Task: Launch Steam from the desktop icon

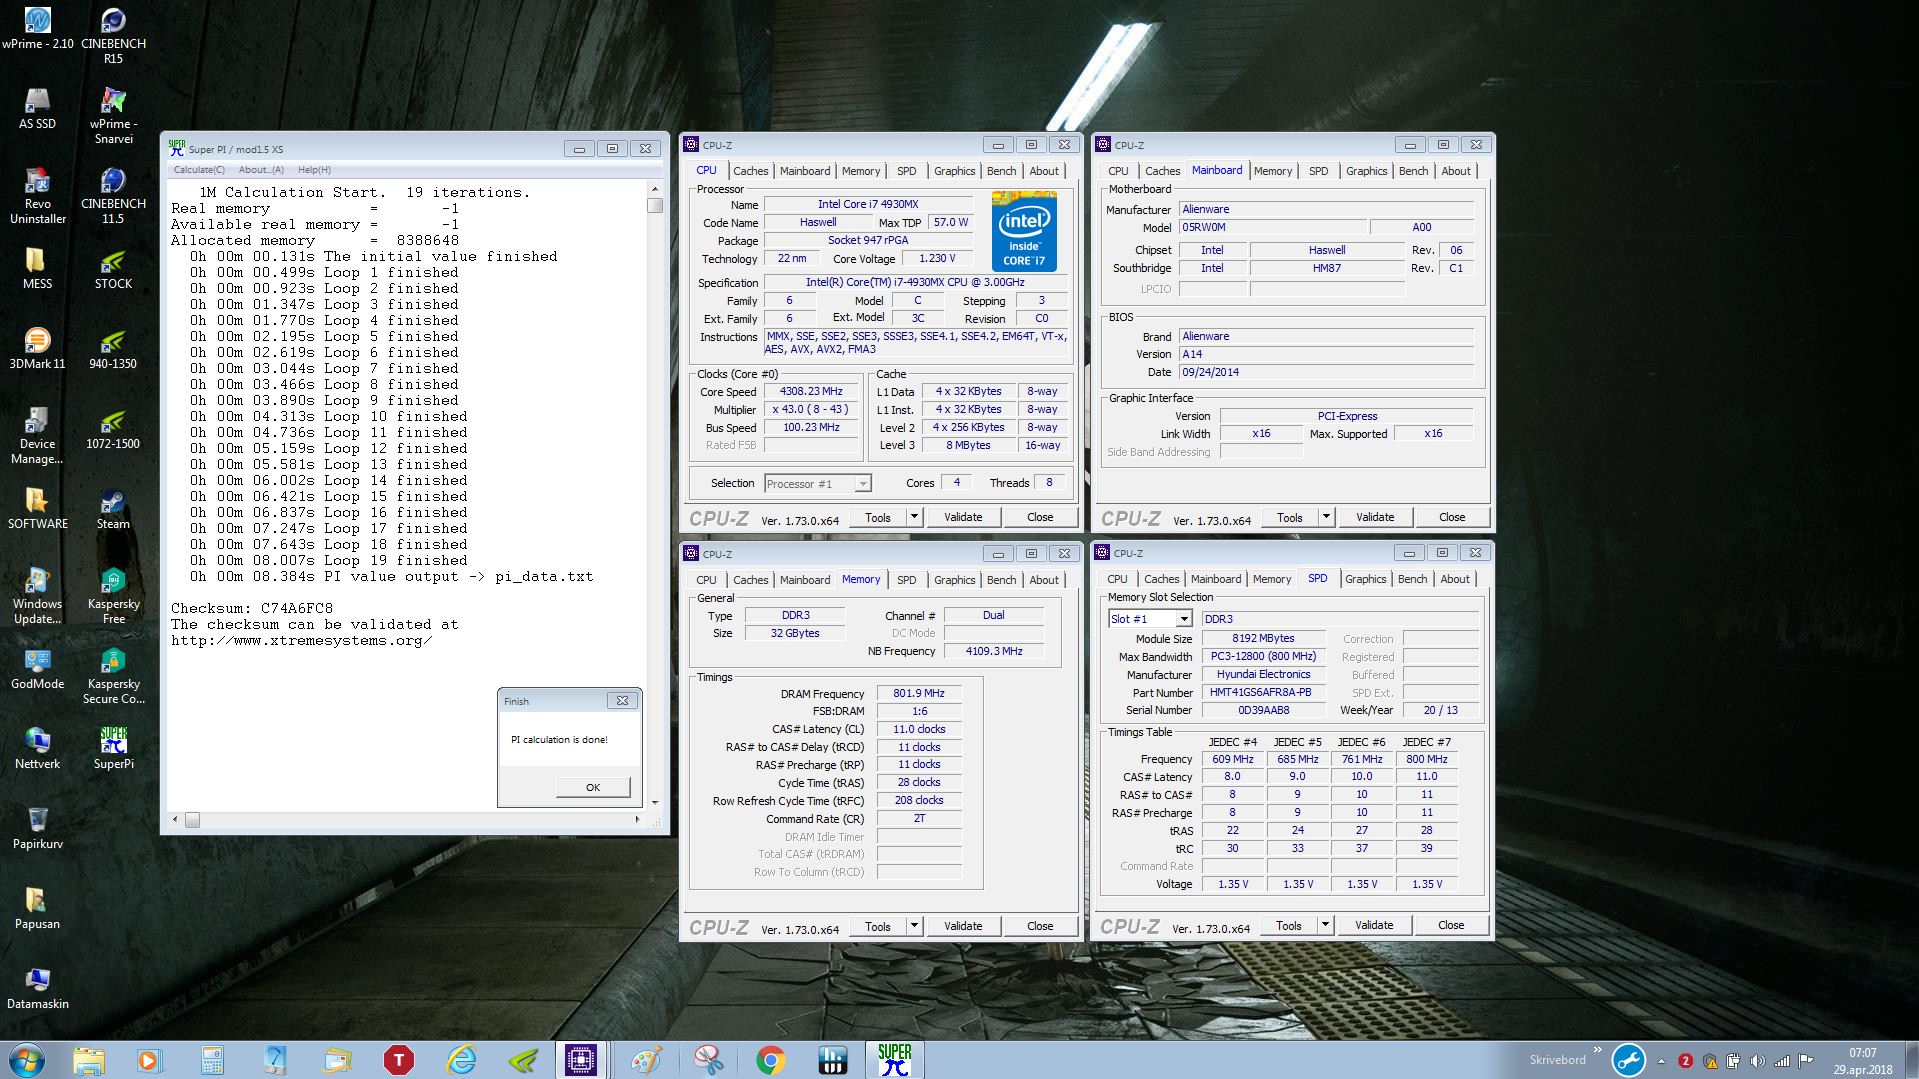Action: [113, 508]
